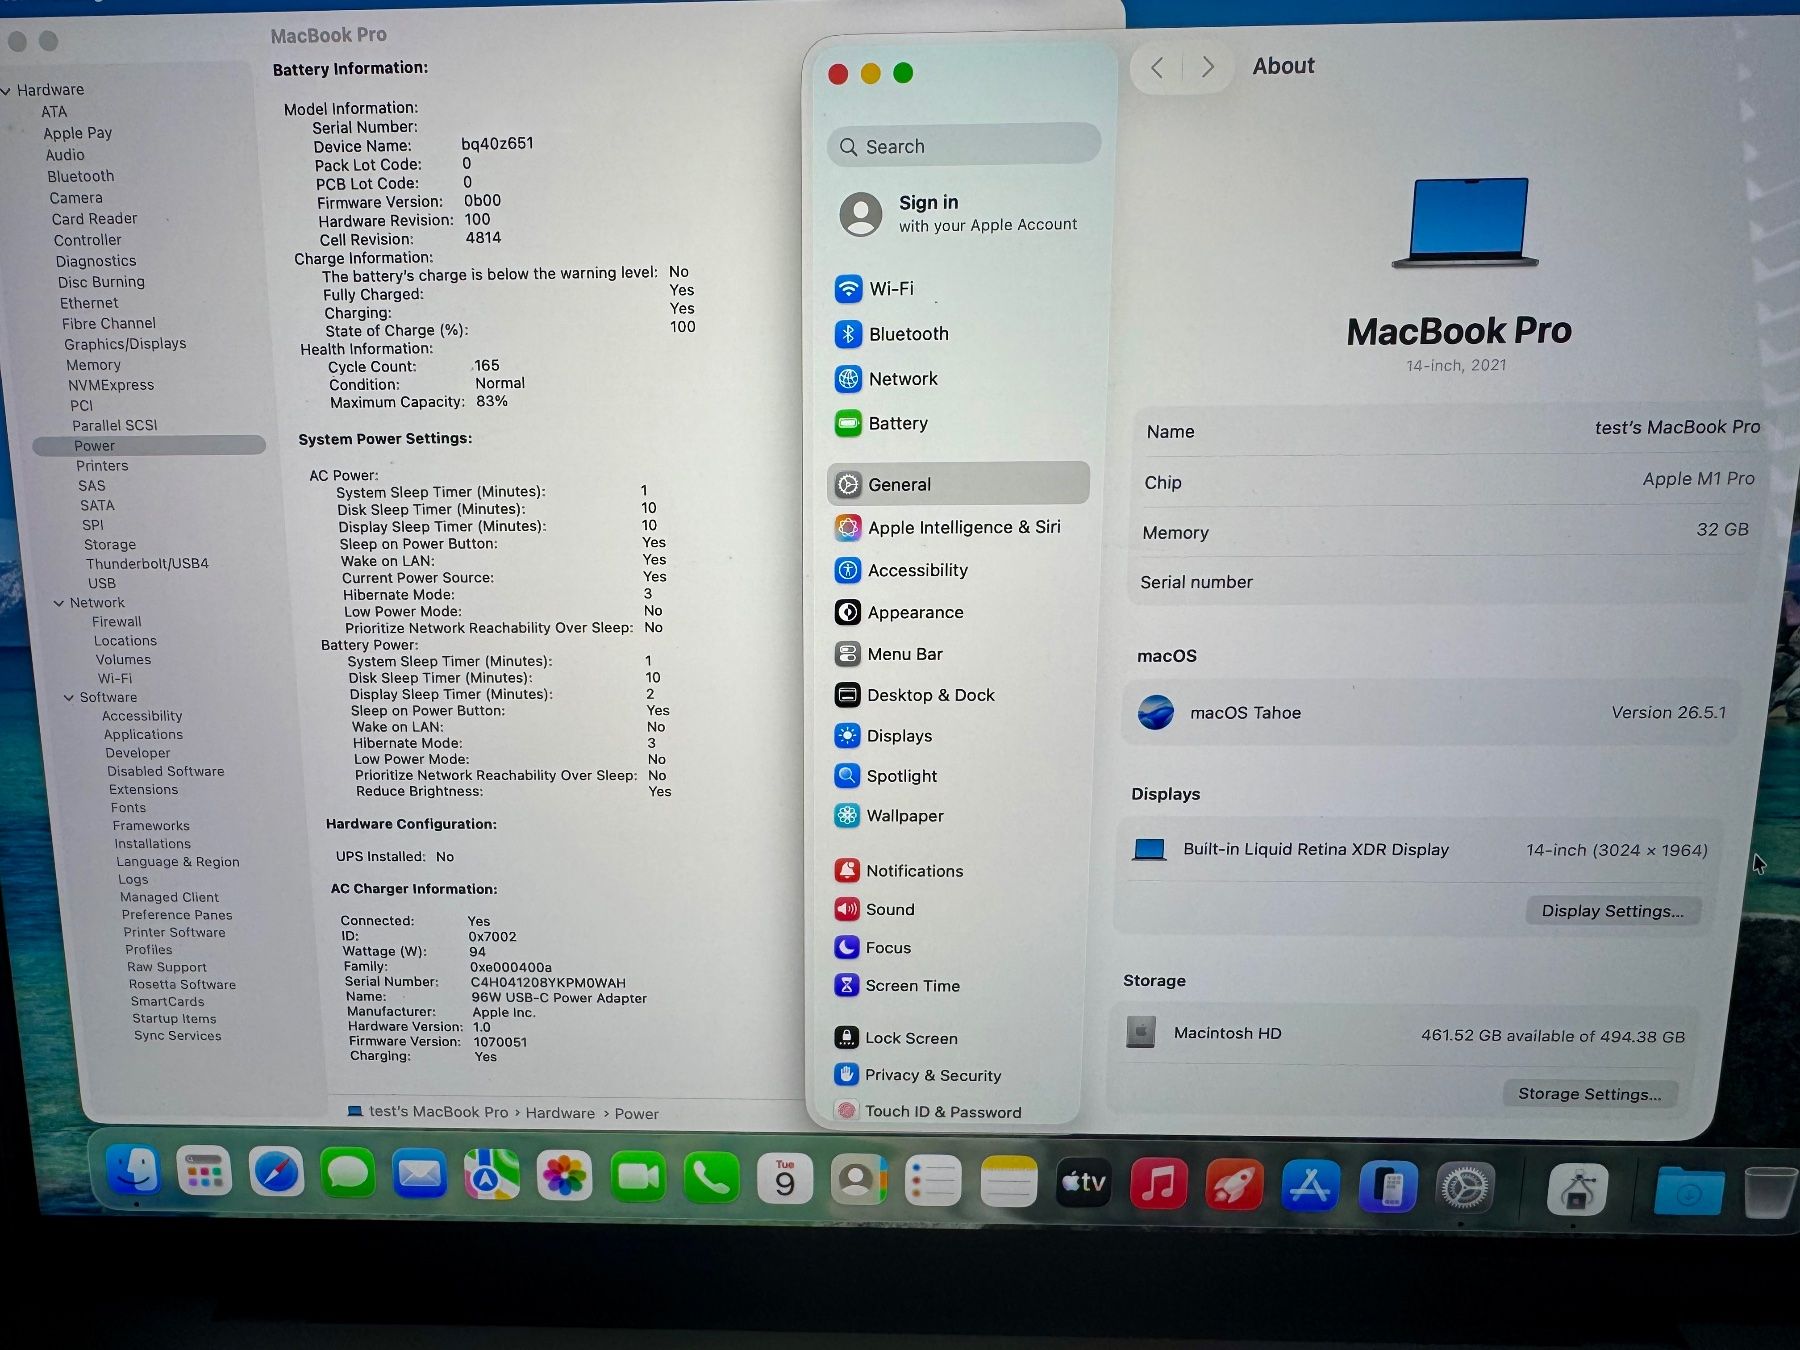Open Music from the Dock
This screenshot has width=1800, height=1350.
pyautogui.click(x=1158, y=1186)
